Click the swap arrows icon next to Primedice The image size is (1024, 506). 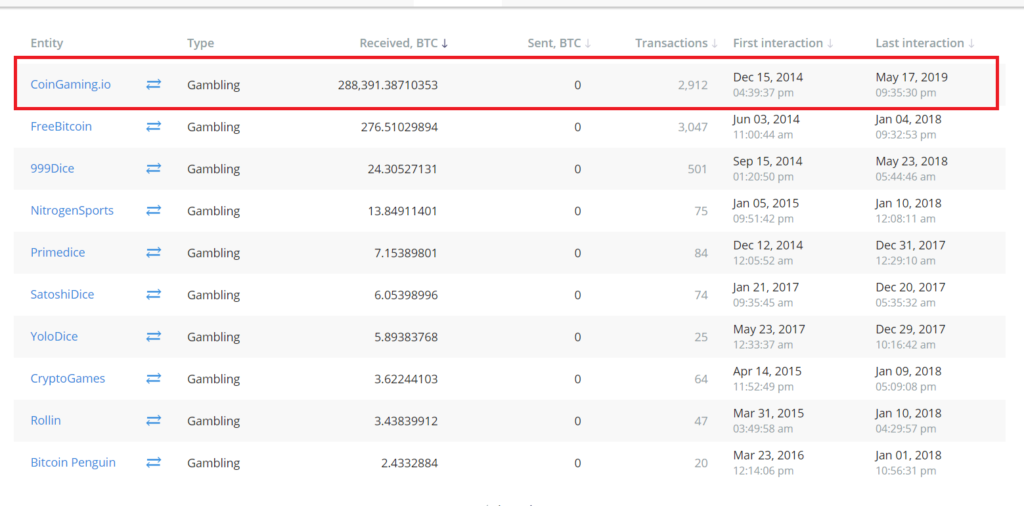pyautogui.click(x=153, y=252)
